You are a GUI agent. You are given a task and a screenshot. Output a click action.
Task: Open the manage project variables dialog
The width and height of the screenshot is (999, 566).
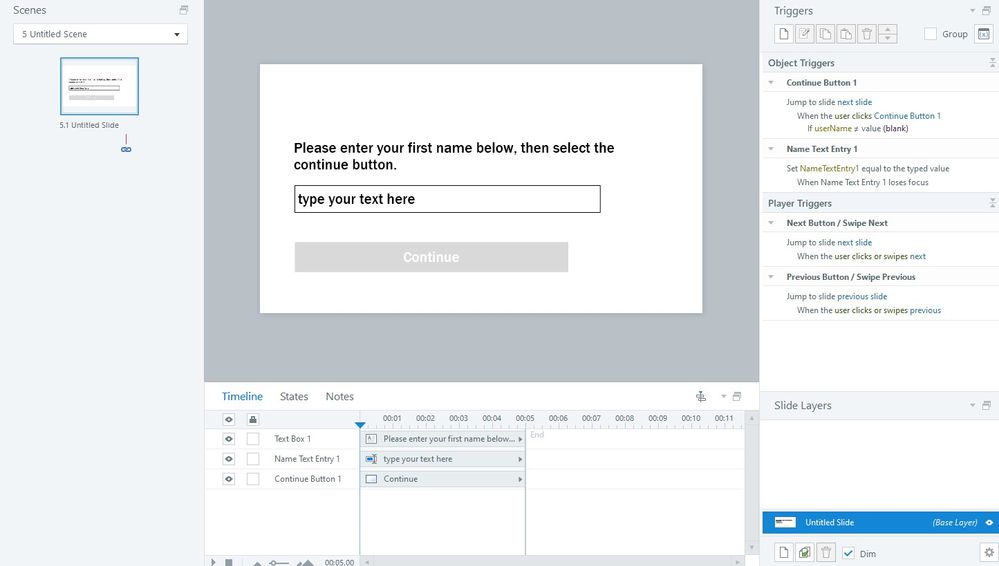(984, 34)
